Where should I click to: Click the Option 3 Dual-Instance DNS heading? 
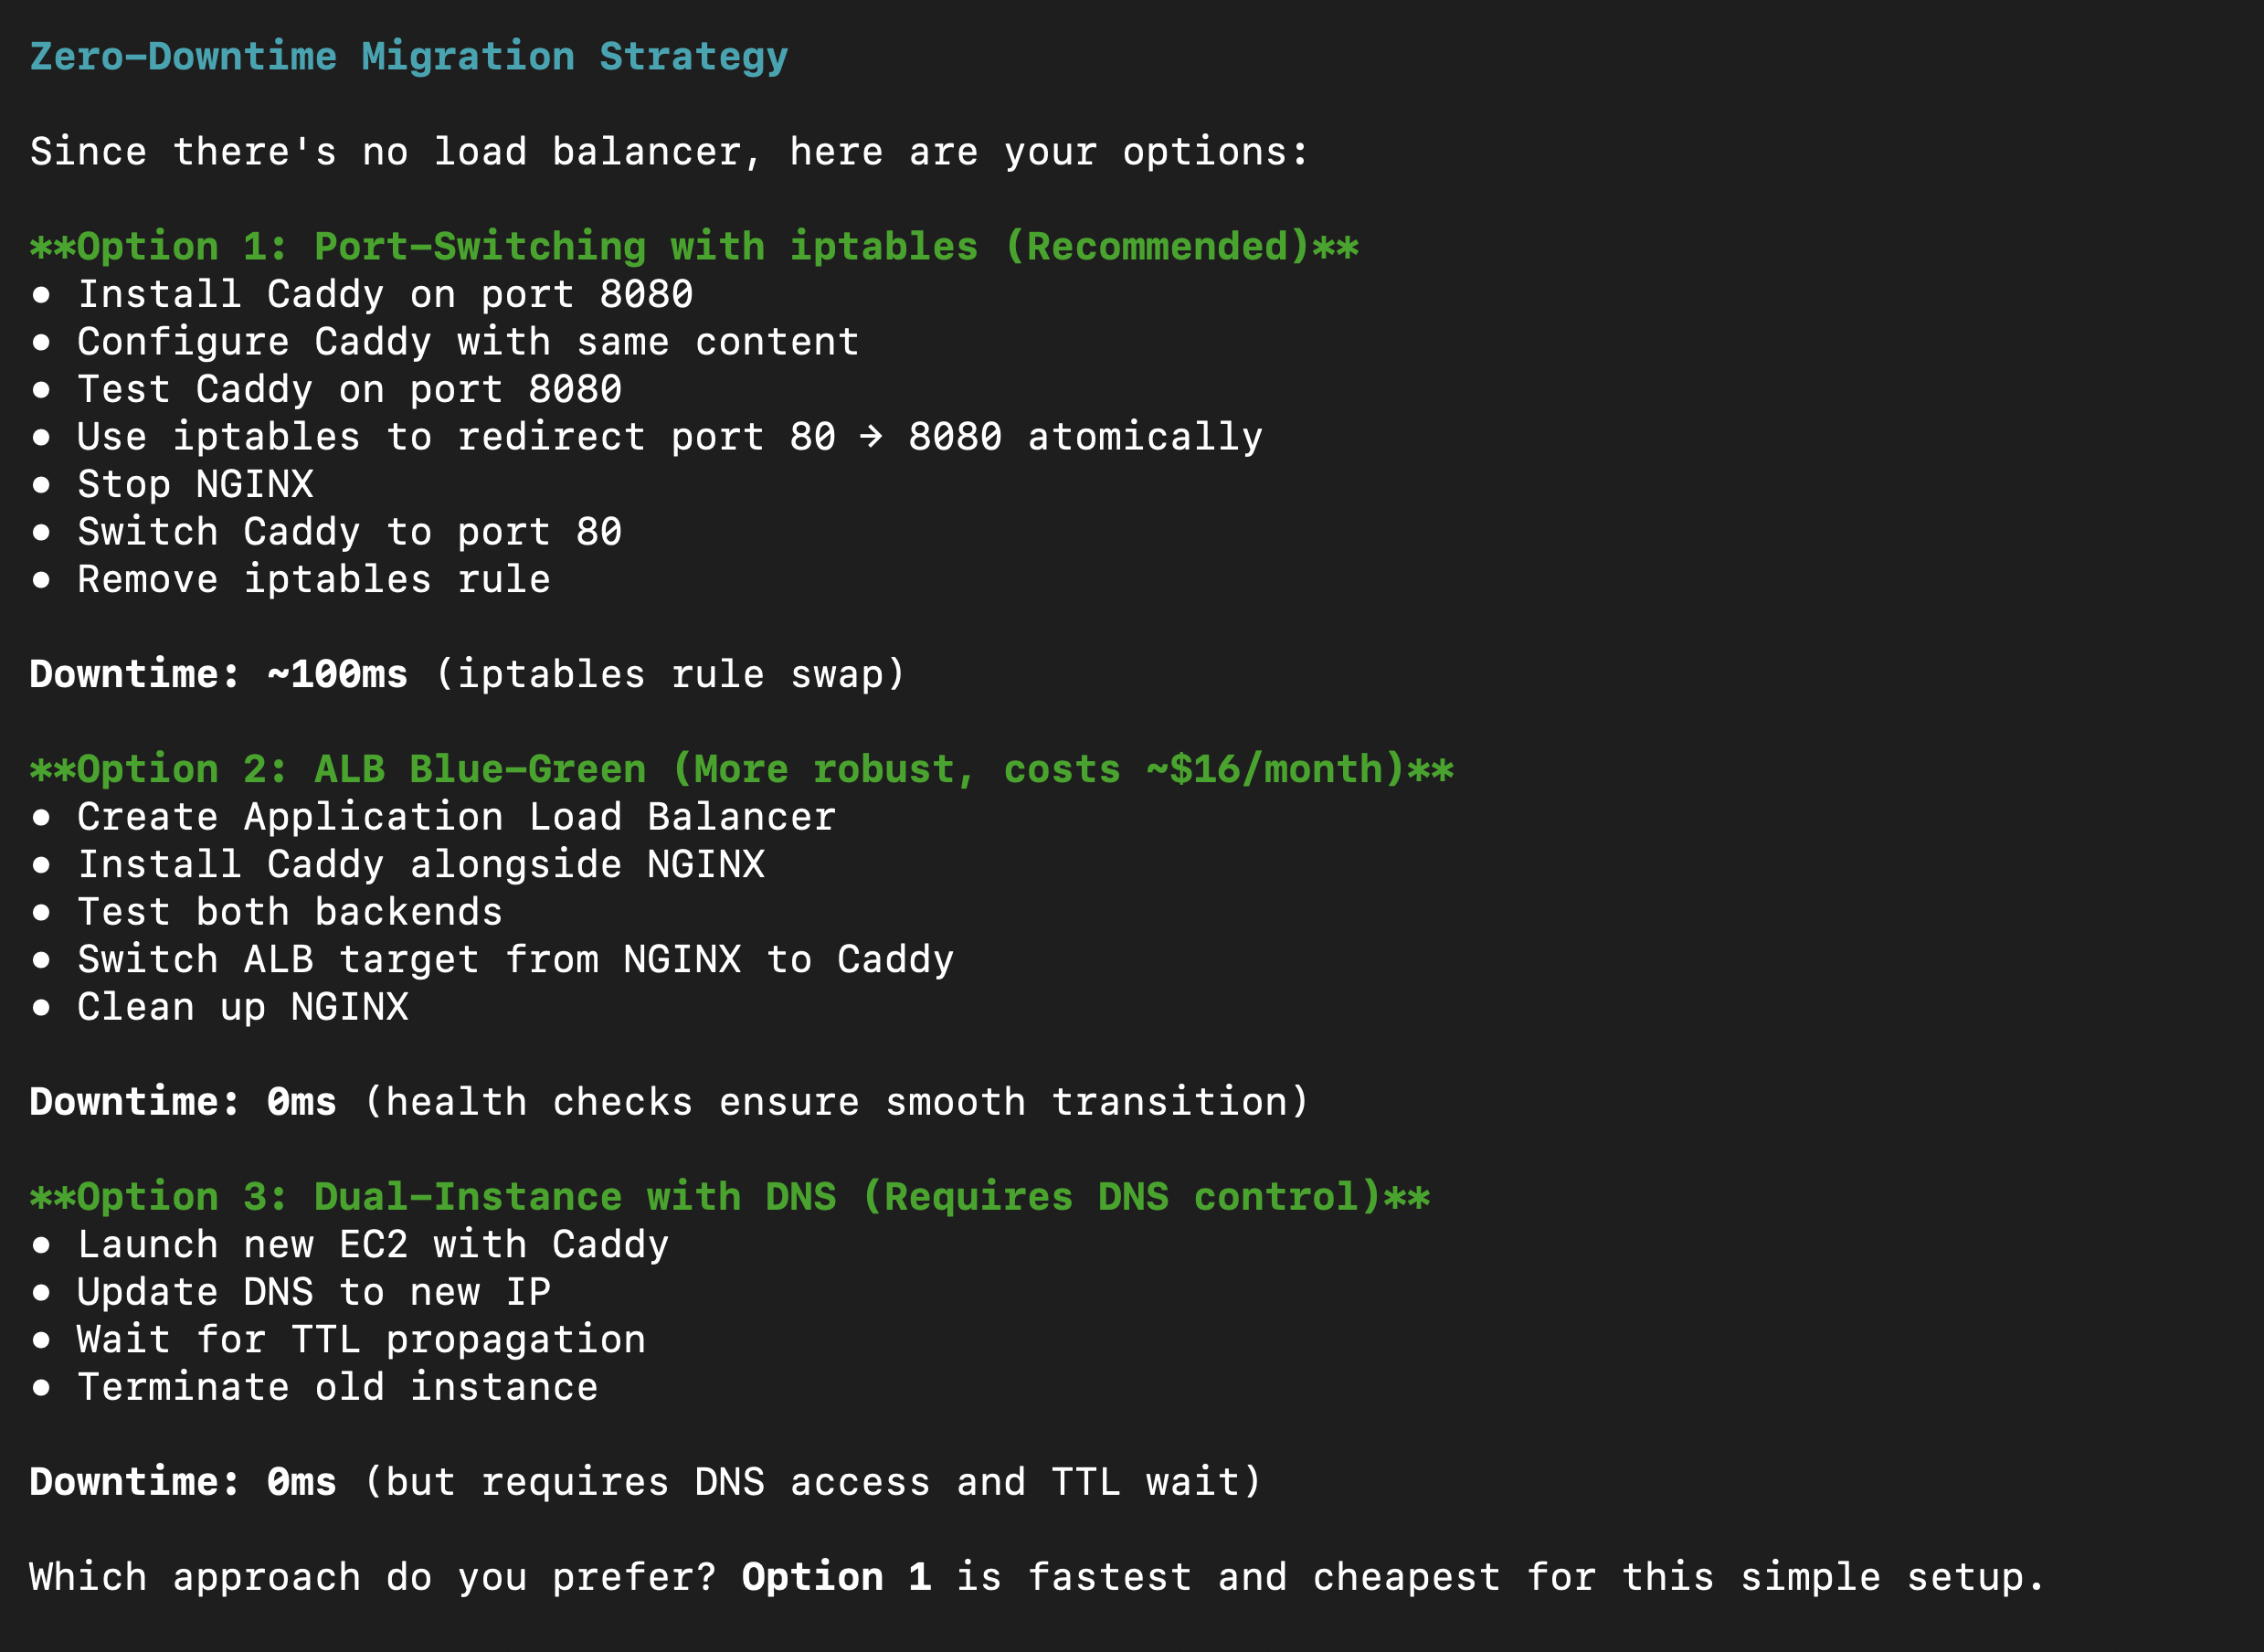[729, 1197]
